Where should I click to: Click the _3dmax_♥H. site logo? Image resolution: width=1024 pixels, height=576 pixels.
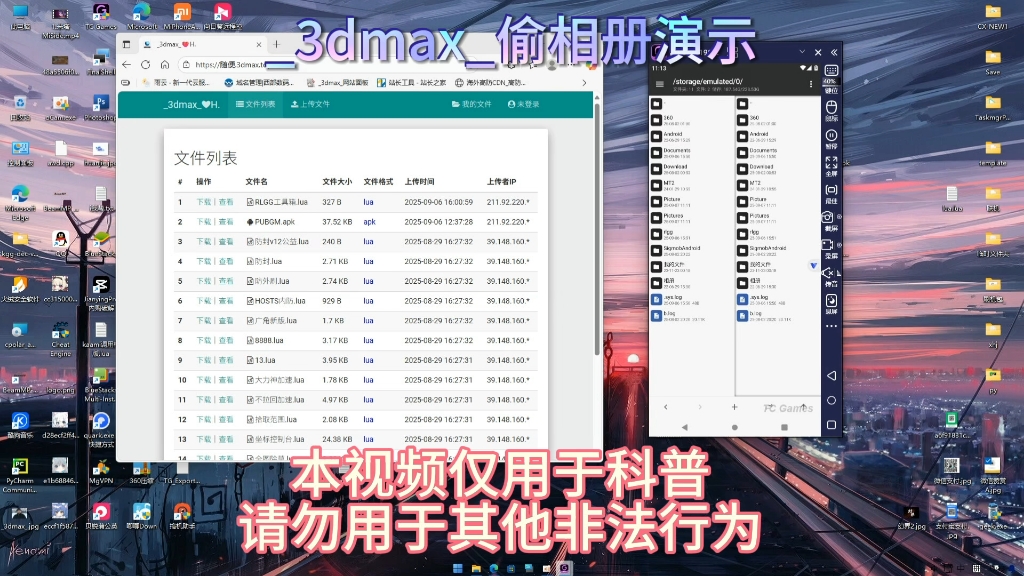click(x=191, y=104)
